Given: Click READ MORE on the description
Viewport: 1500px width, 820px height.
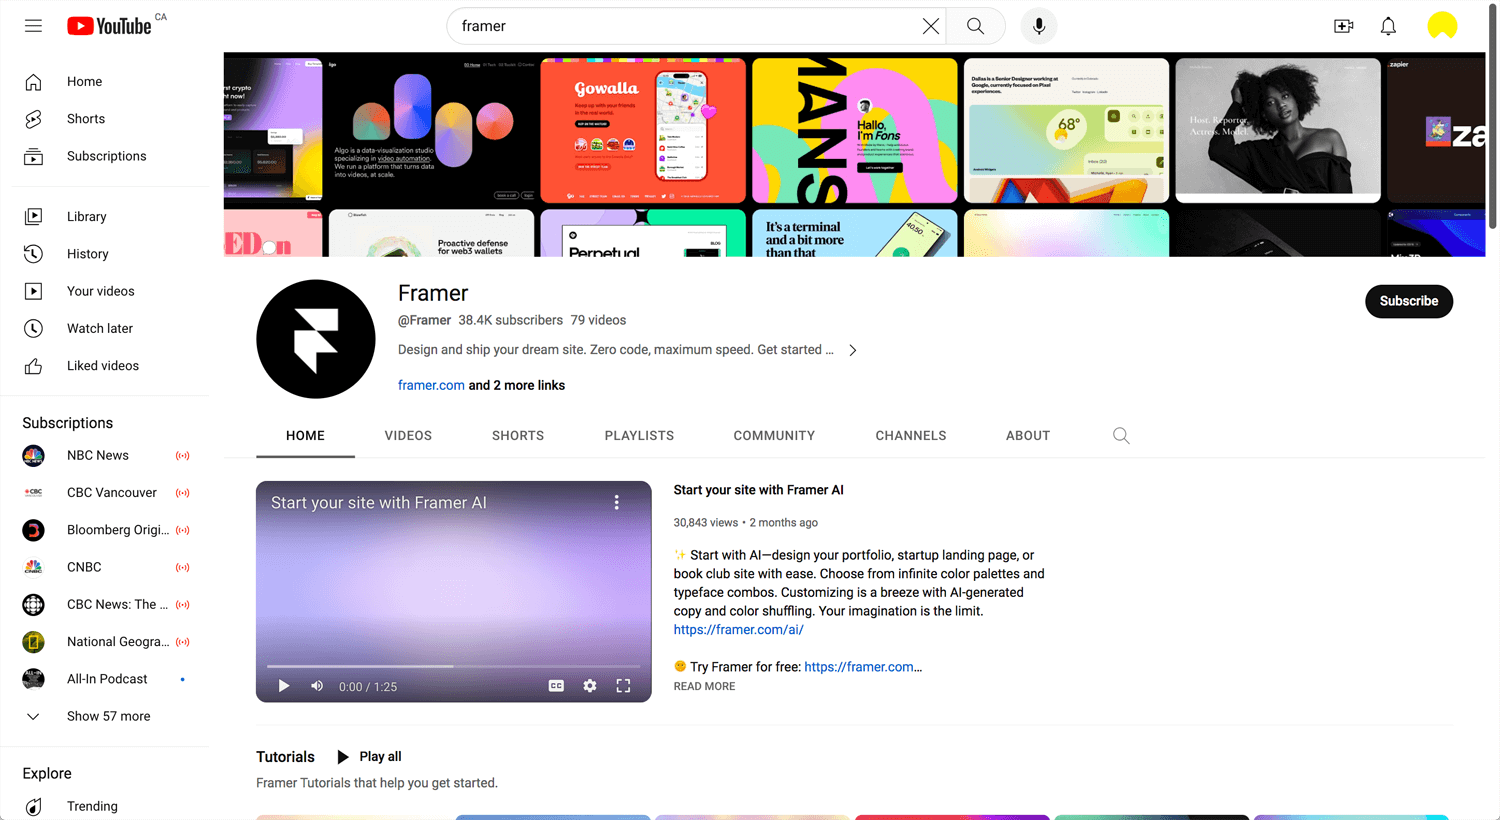Looking at the screenshot, I should coord(704,686).
